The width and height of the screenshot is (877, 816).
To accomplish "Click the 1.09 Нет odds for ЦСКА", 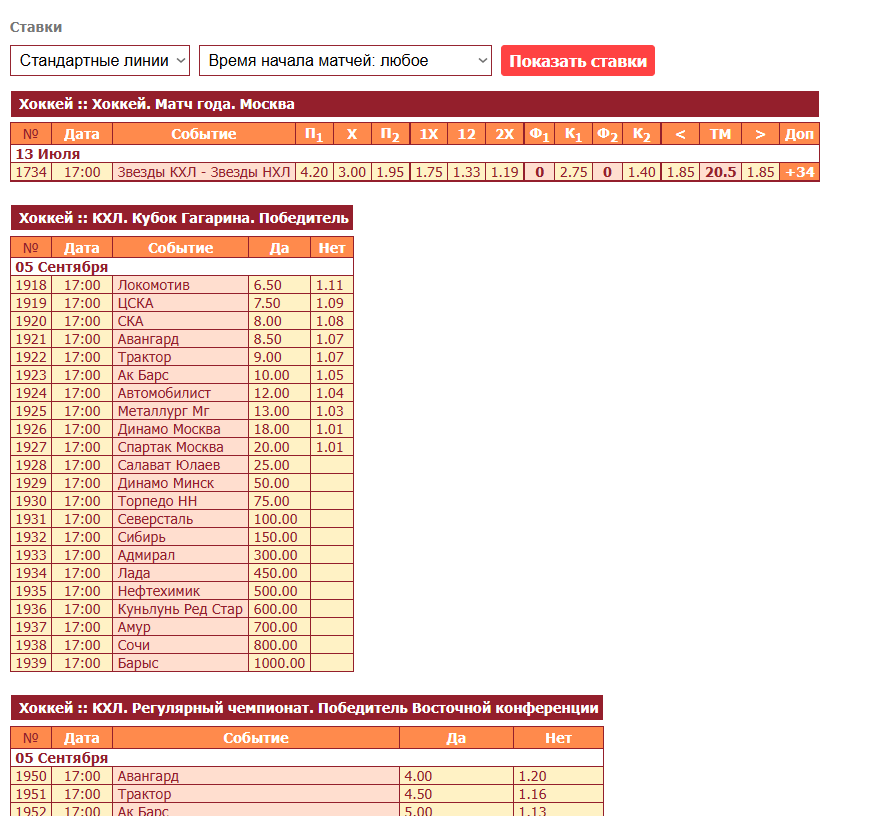I will coord(332,303).
